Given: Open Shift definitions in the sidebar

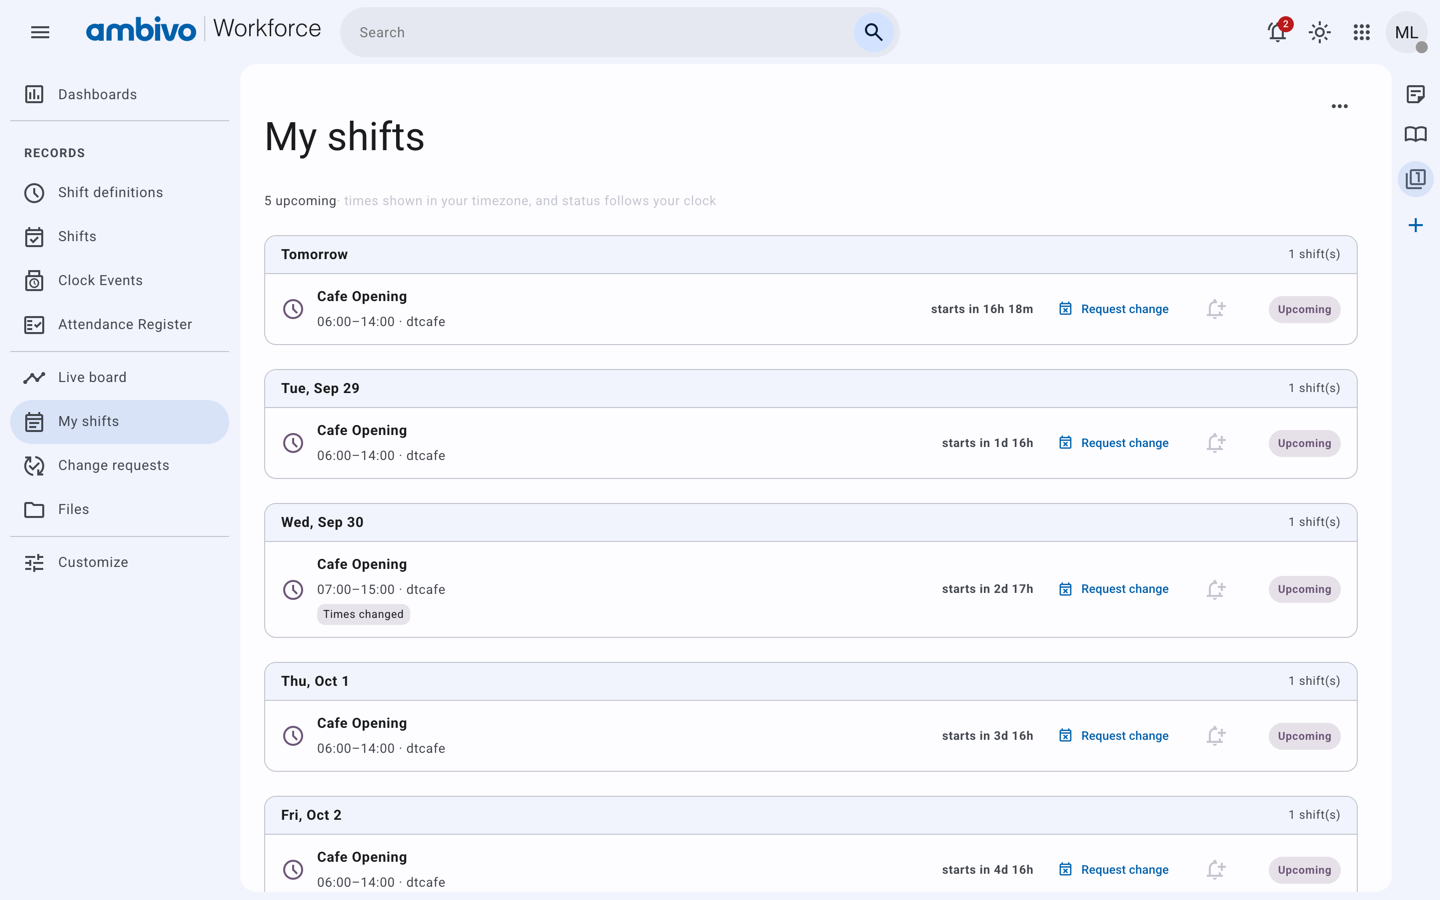Looking at the screenshot, I should click(120, 192).
